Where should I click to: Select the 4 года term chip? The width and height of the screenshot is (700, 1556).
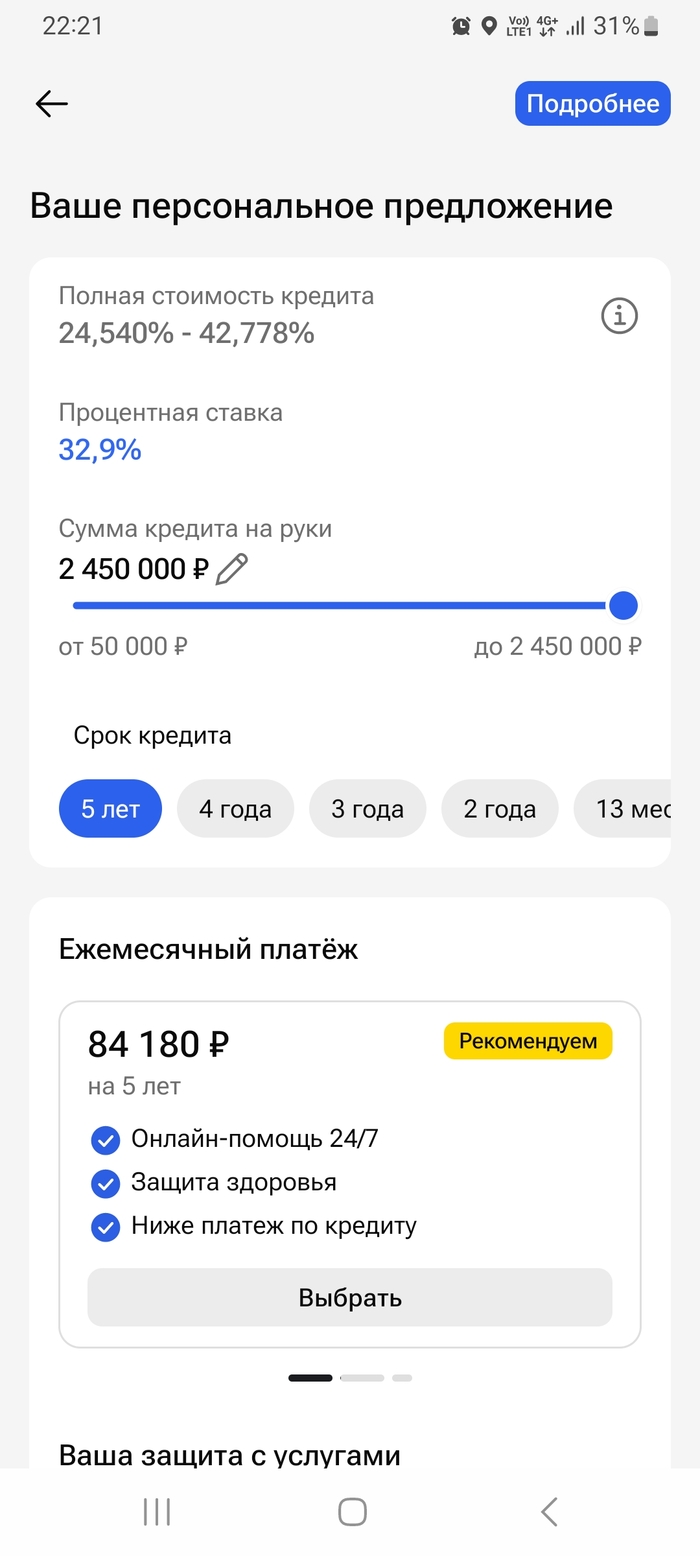click(x=235, y=808)
